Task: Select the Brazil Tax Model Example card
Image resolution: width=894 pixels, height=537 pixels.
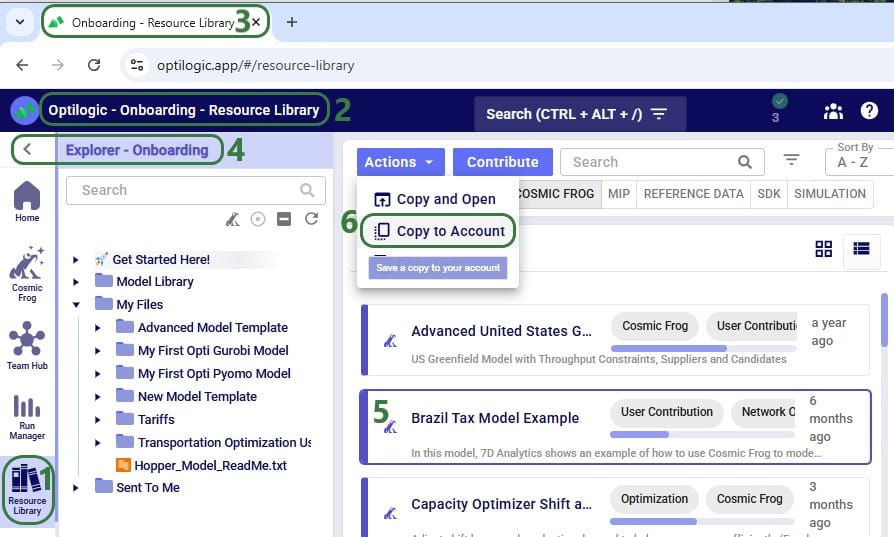Action: click(x=616, y=427)
